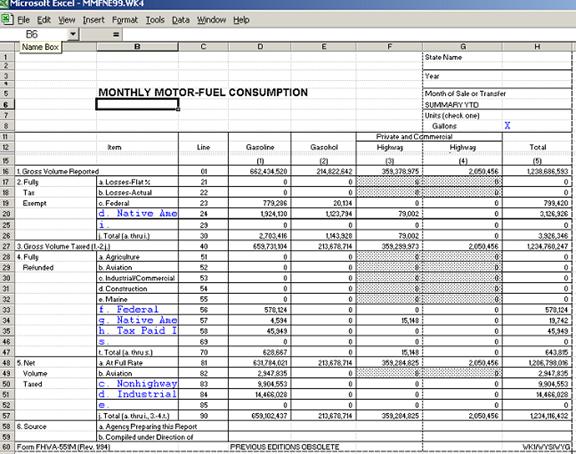
Task: Click the 'Gasohol' column heading
Action: coord(324,147)
